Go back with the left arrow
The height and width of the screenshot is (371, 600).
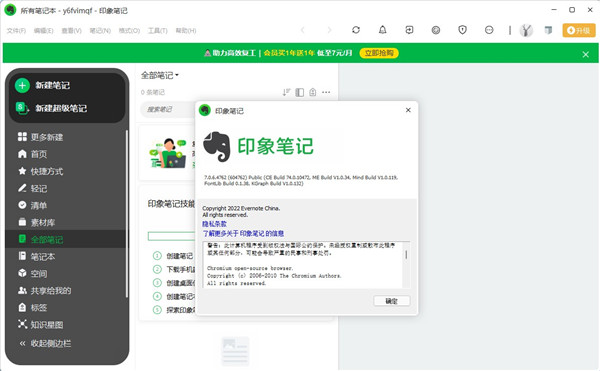(x=303, y=30)
